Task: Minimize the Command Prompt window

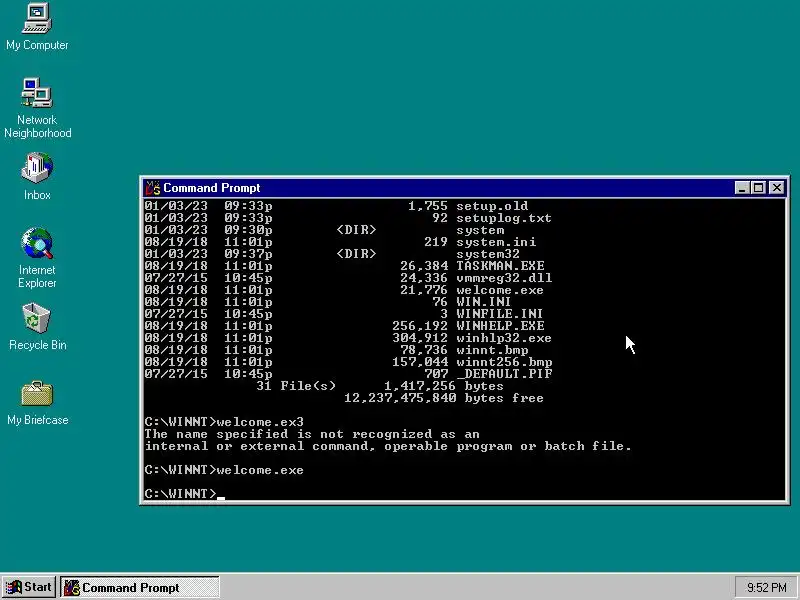Action: [742, 188]
